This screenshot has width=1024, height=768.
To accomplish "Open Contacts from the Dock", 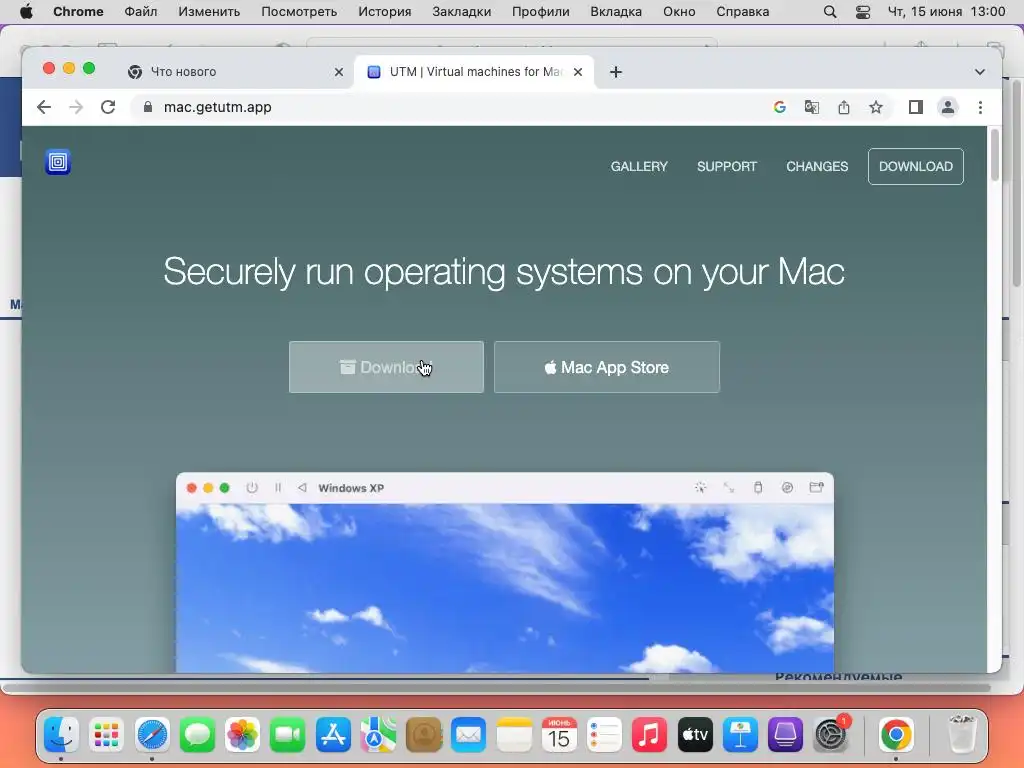I will click(x=423, y=735).
